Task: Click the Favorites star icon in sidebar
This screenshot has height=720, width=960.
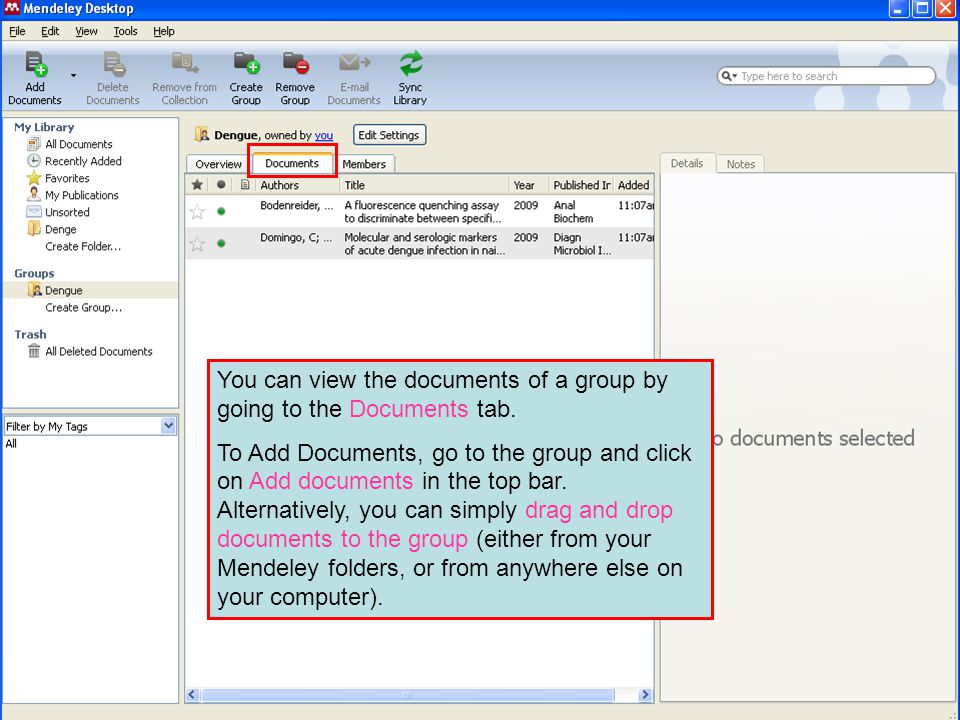Action: [x=34, y=178]
